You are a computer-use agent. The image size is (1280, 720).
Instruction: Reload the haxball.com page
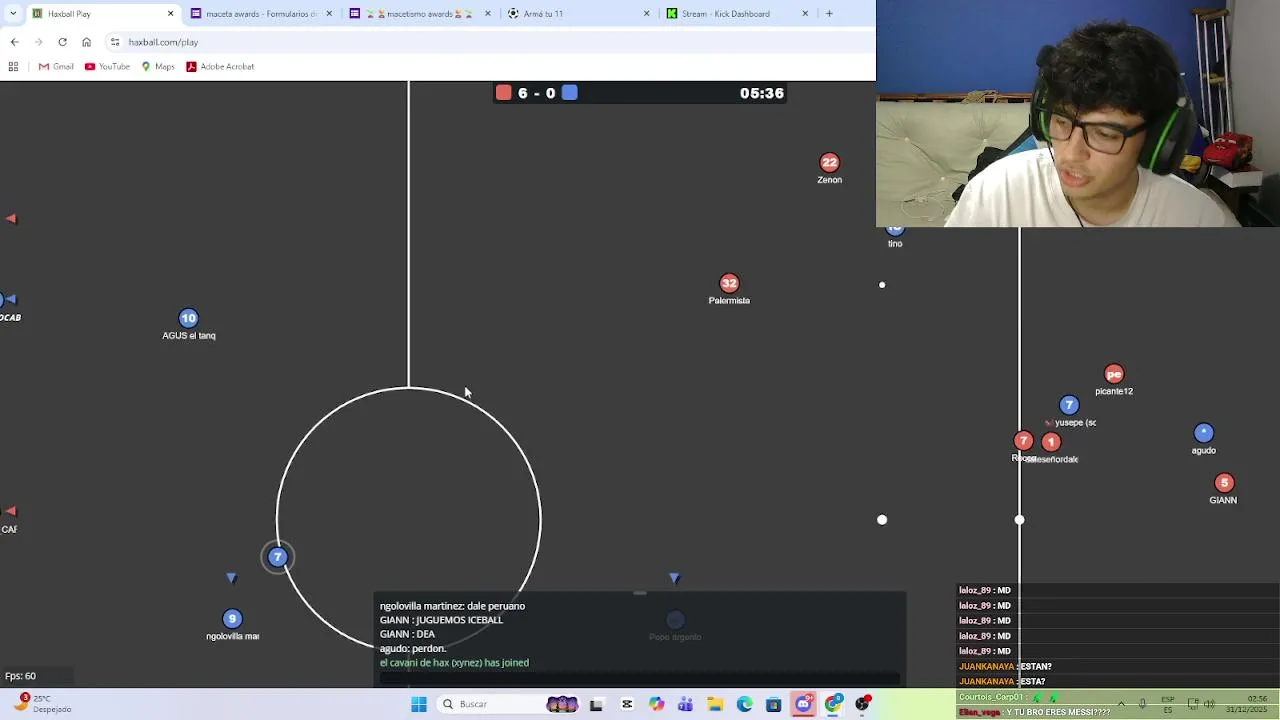coord(62,42)
